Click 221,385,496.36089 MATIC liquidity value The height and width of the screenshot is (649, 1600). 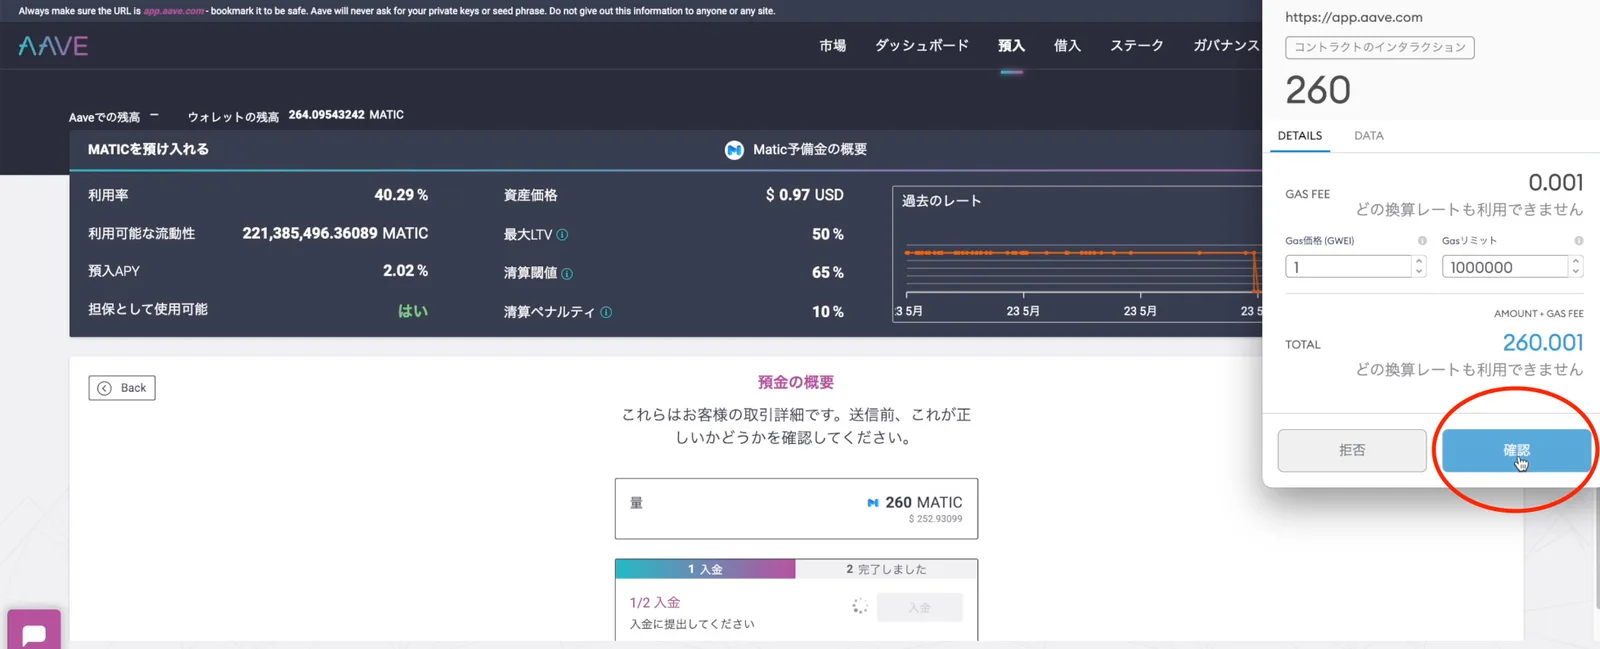[x=335, y=233]
